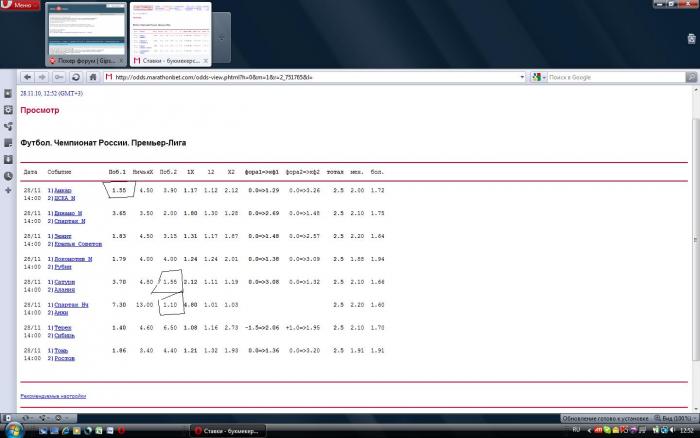Close the Покер форум tab
700x438 pixels.
point(121,61)
